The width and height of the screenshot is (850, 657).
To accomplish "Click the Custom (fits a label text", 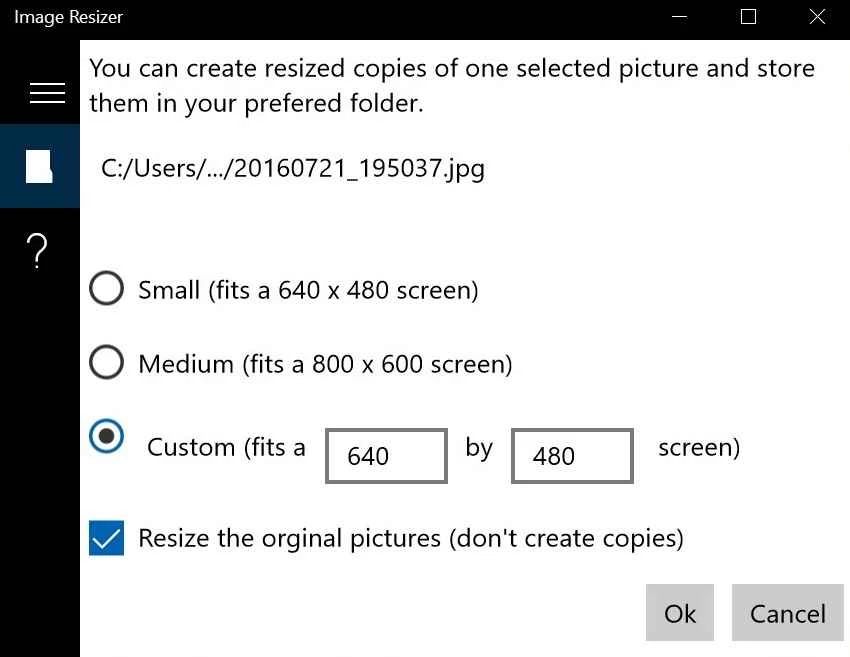I will coord(226,447).
